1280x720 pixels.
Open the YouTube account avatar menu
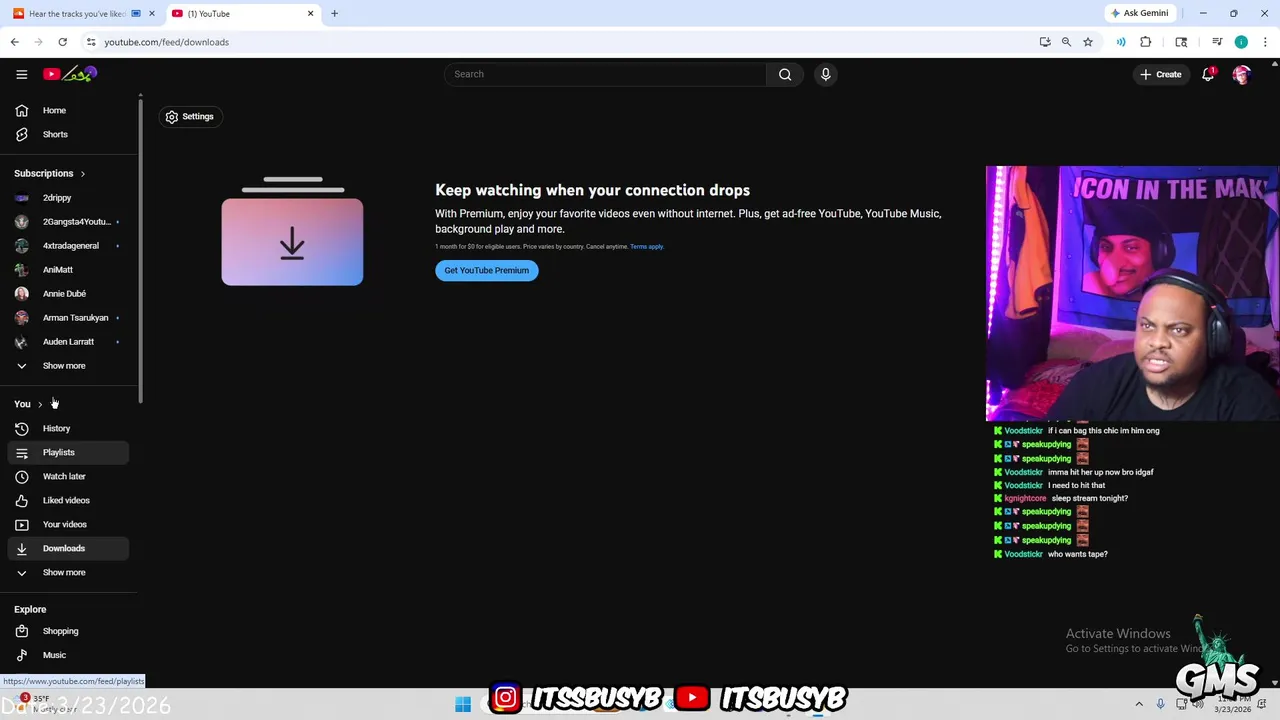tap(1242, 74)
